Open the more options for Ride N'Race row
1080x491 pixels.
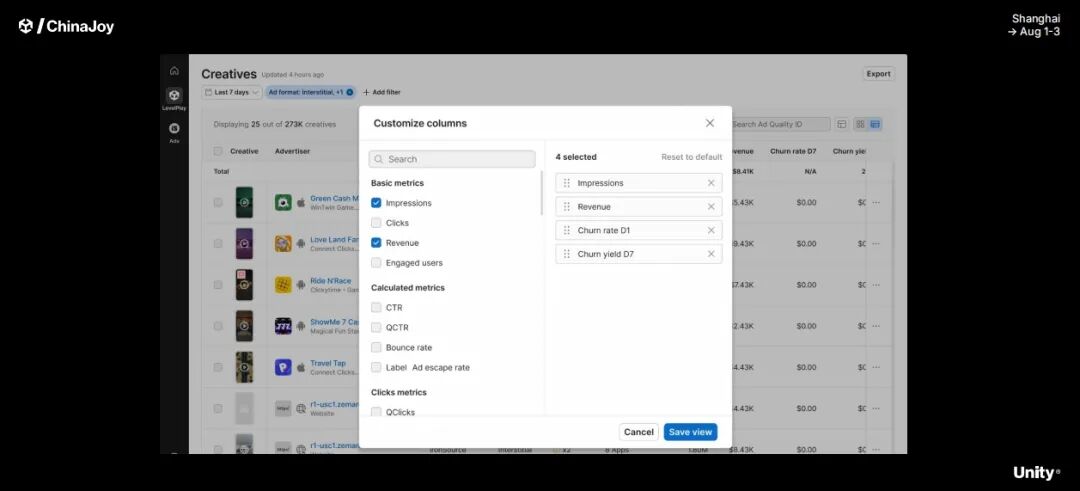pyautogui.click(x=876, y=285)
